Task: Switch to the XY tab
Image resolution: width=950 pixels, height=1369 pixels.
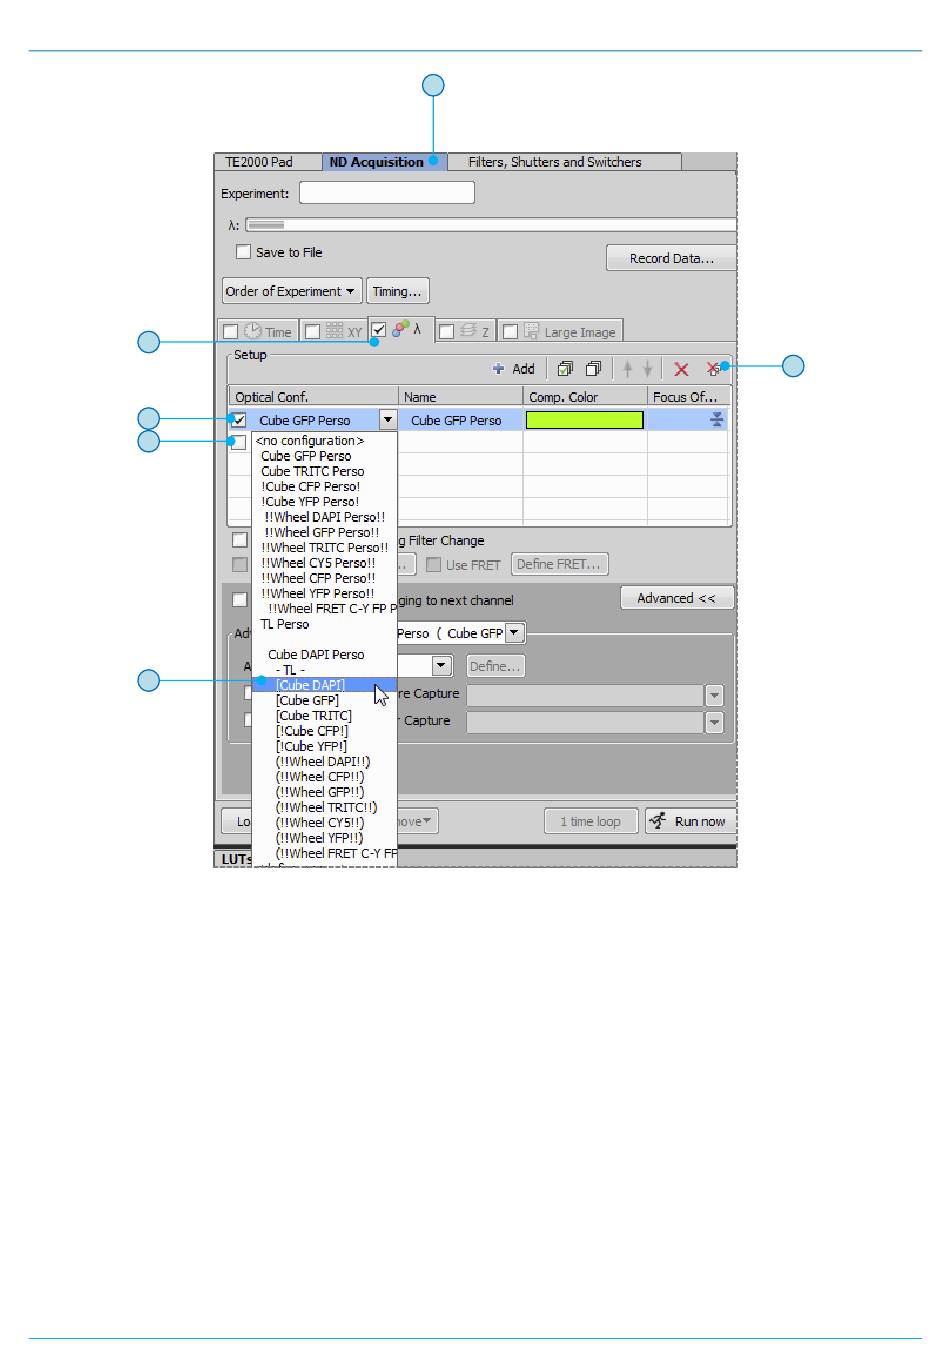Action: coord(334,332)
